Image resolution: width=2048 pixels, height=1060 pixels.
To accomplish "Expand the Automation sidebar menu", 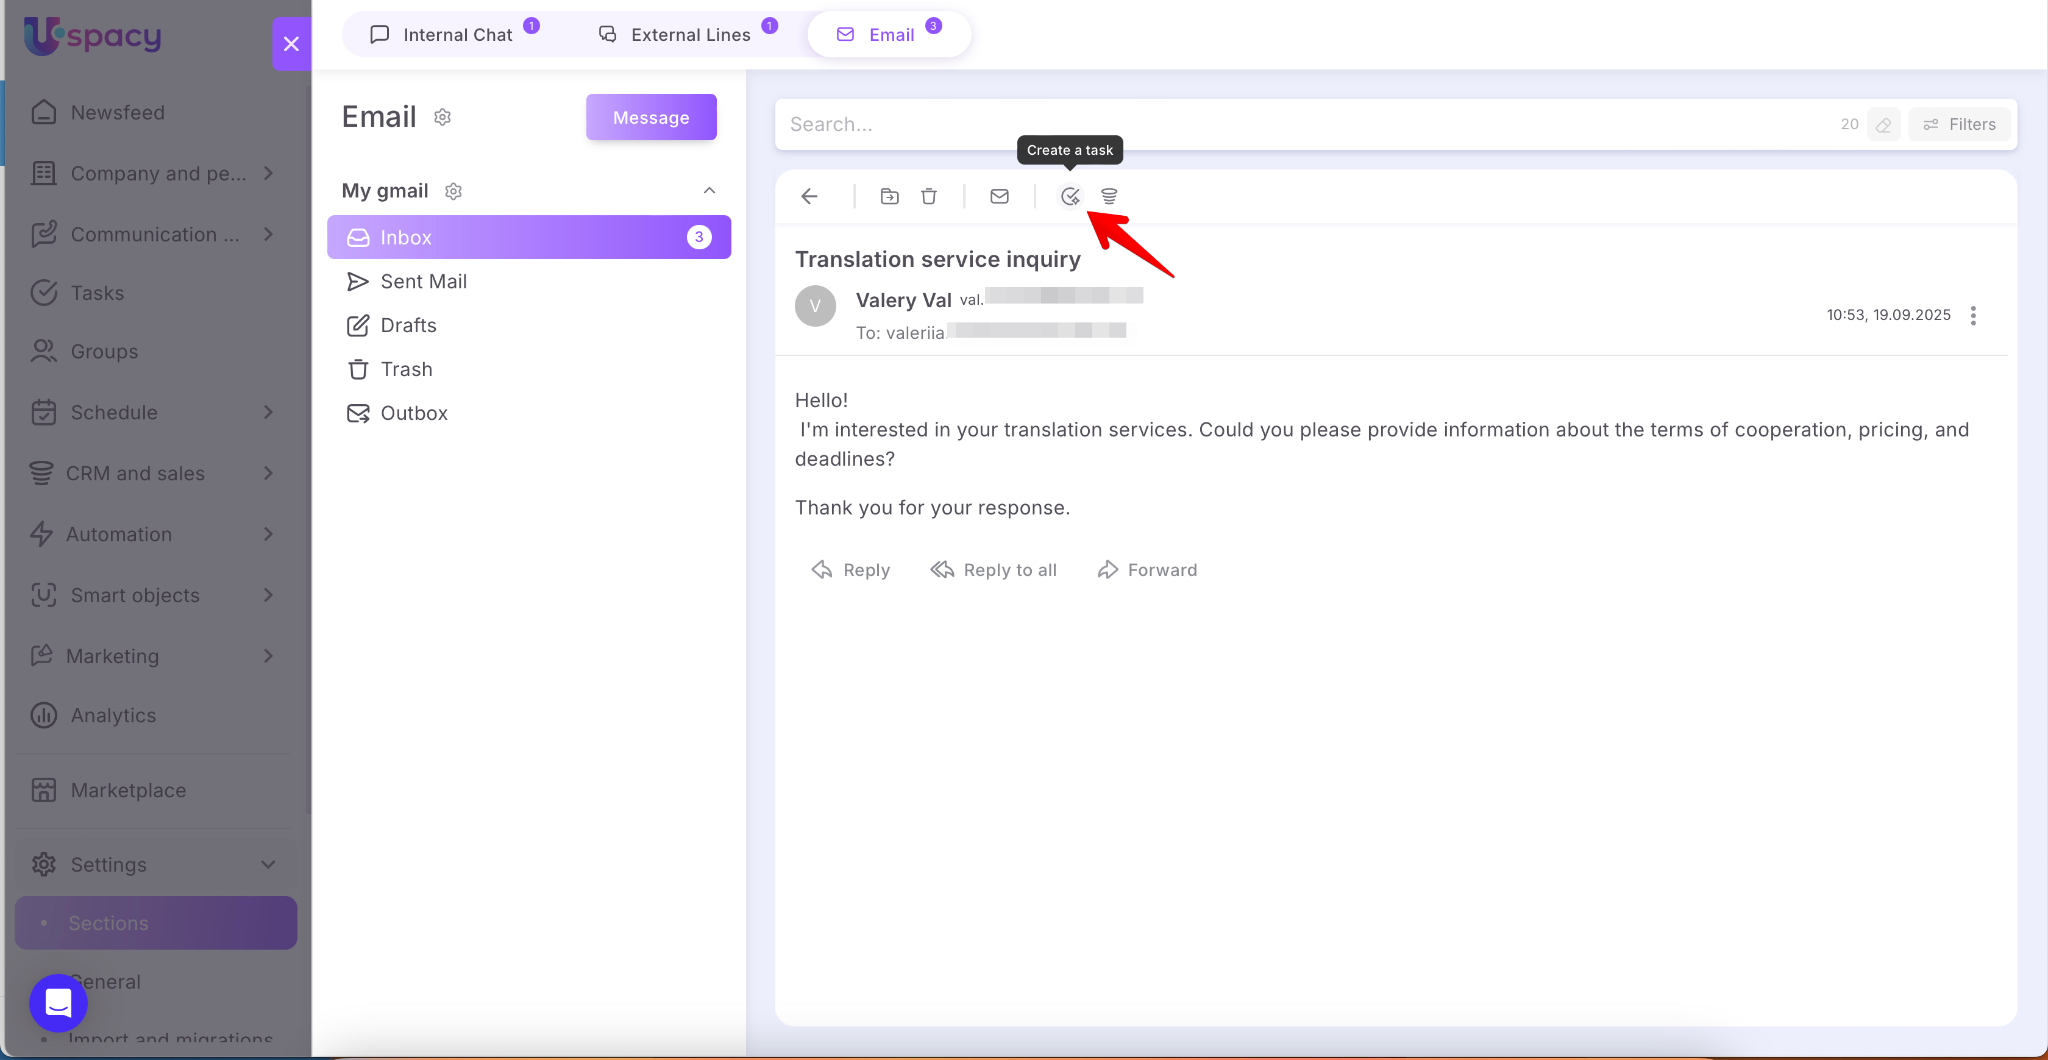I will (268, 534).
